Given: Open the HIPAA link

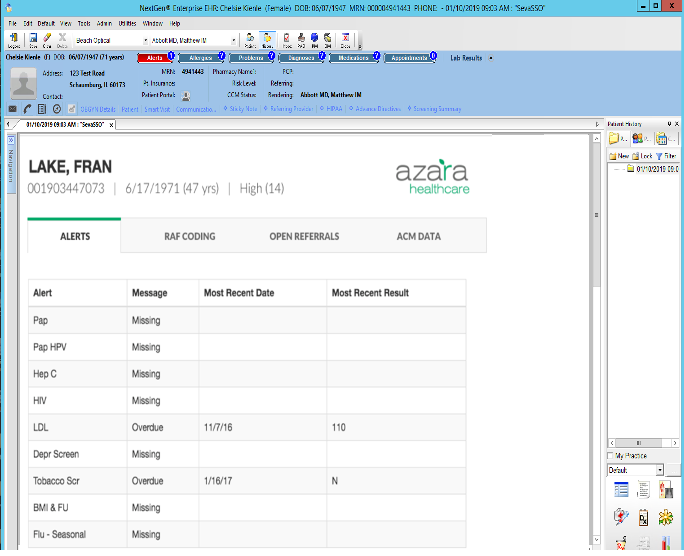Looking at the screenshot, I should coord(334,109).
